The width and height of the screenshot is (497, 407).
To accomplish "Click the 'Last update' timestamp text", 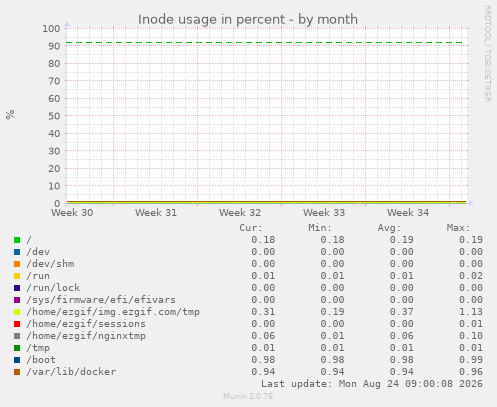I will [x=372, y=384].
